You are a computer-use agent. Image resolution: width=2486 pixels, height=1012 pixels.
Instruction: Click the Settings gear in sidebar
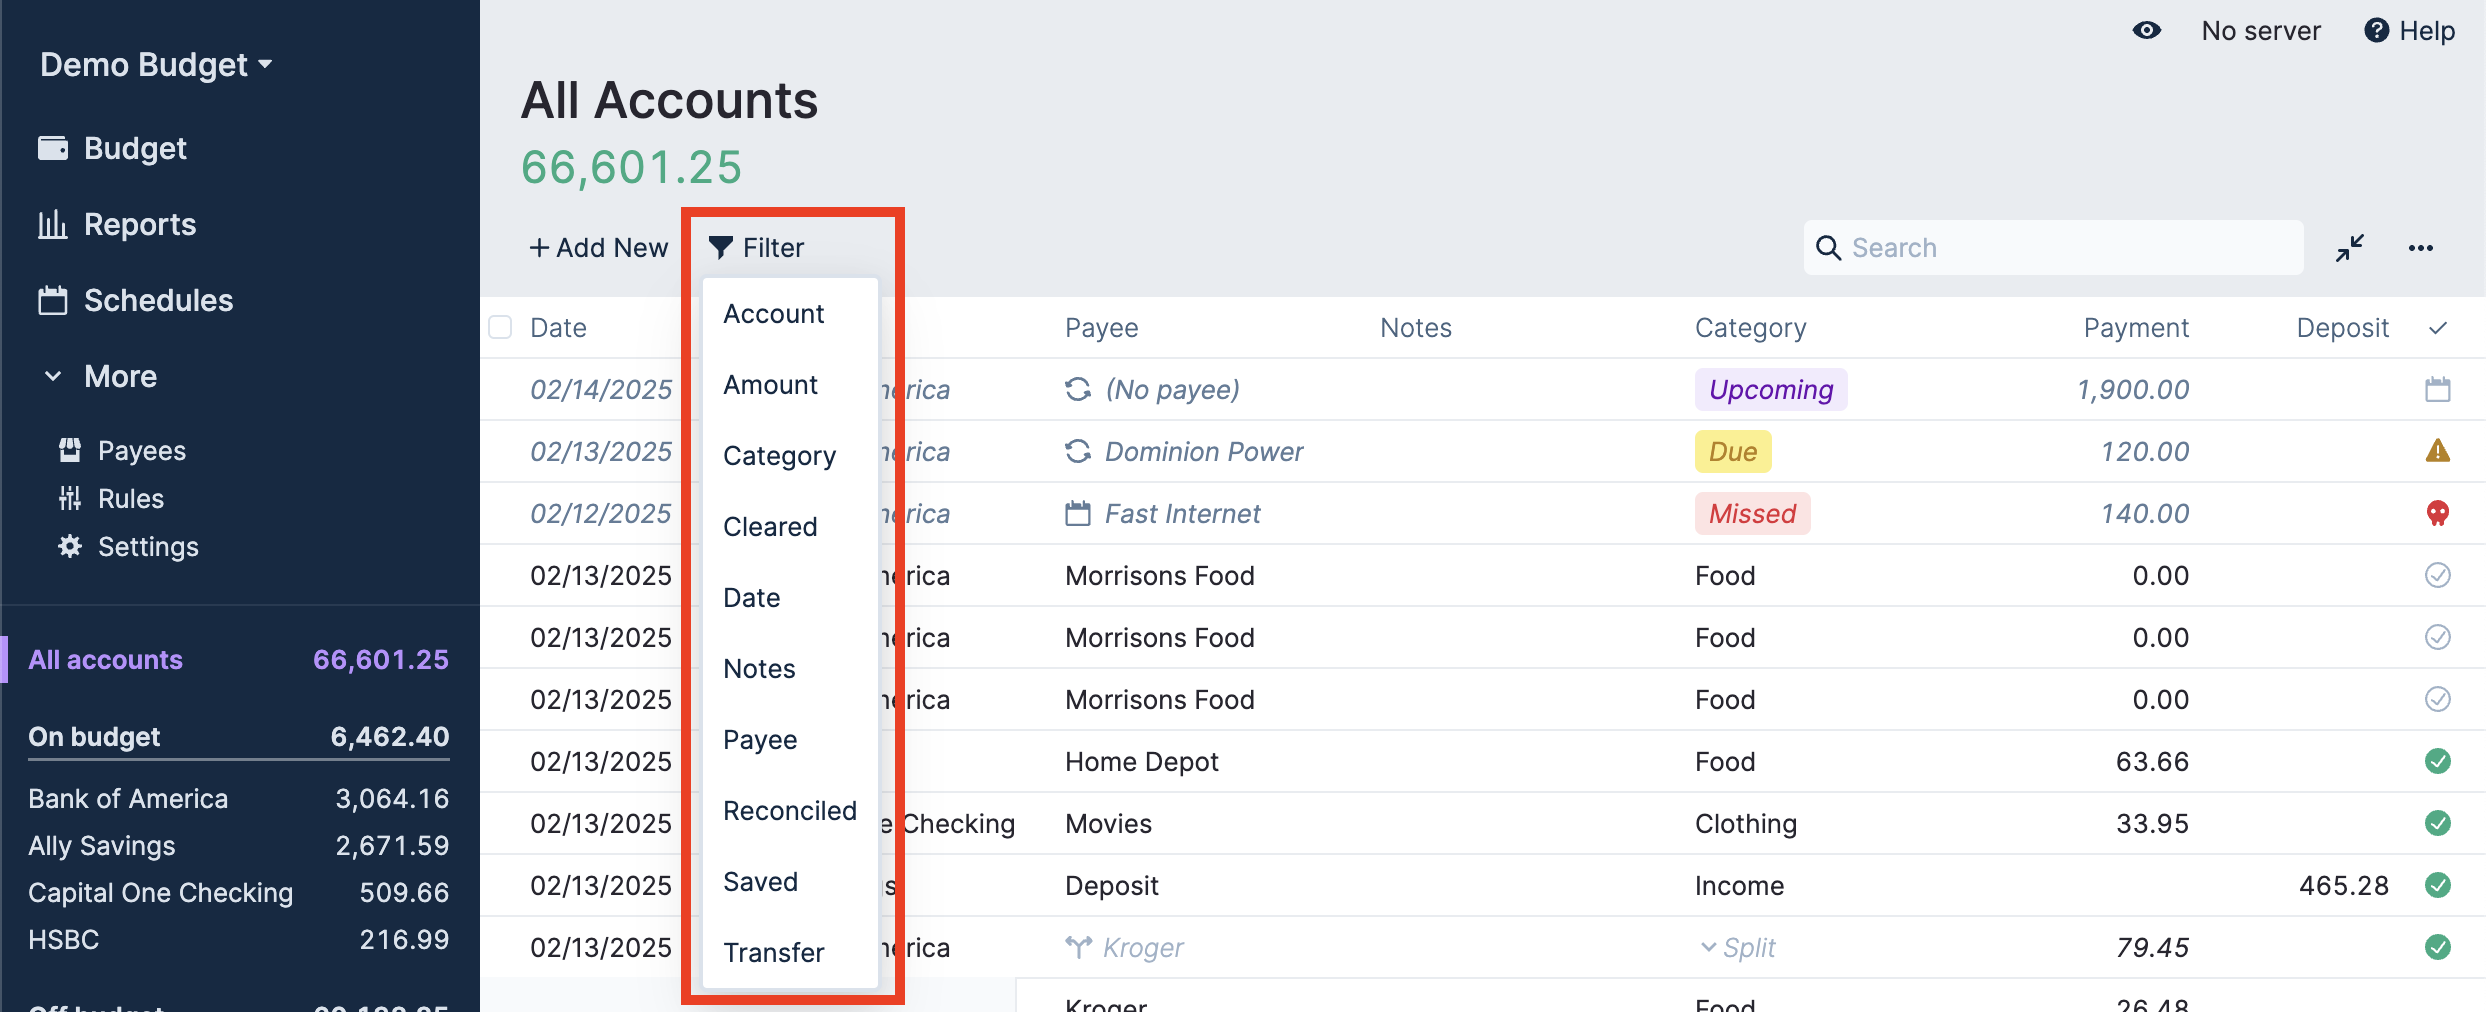(70, 547)
